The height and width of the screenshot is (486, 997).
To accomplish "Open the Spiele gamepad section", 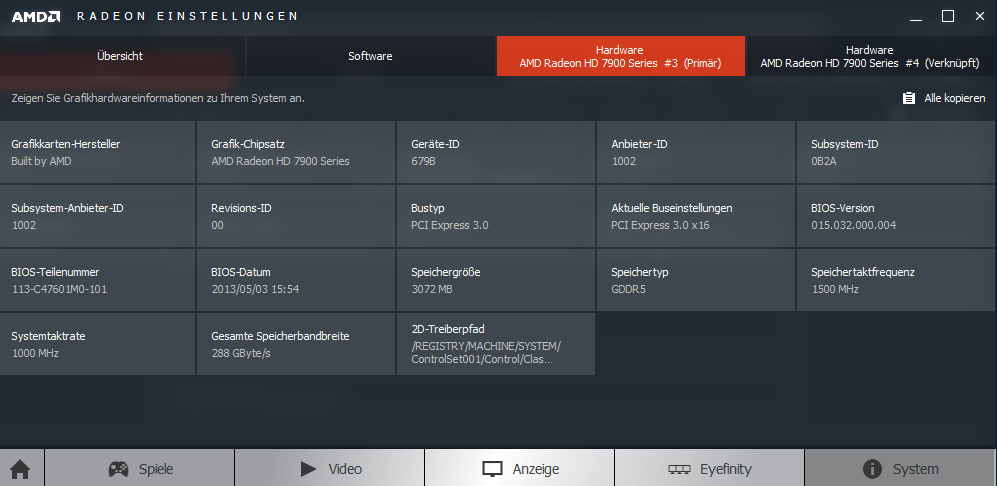I will 140,469.
